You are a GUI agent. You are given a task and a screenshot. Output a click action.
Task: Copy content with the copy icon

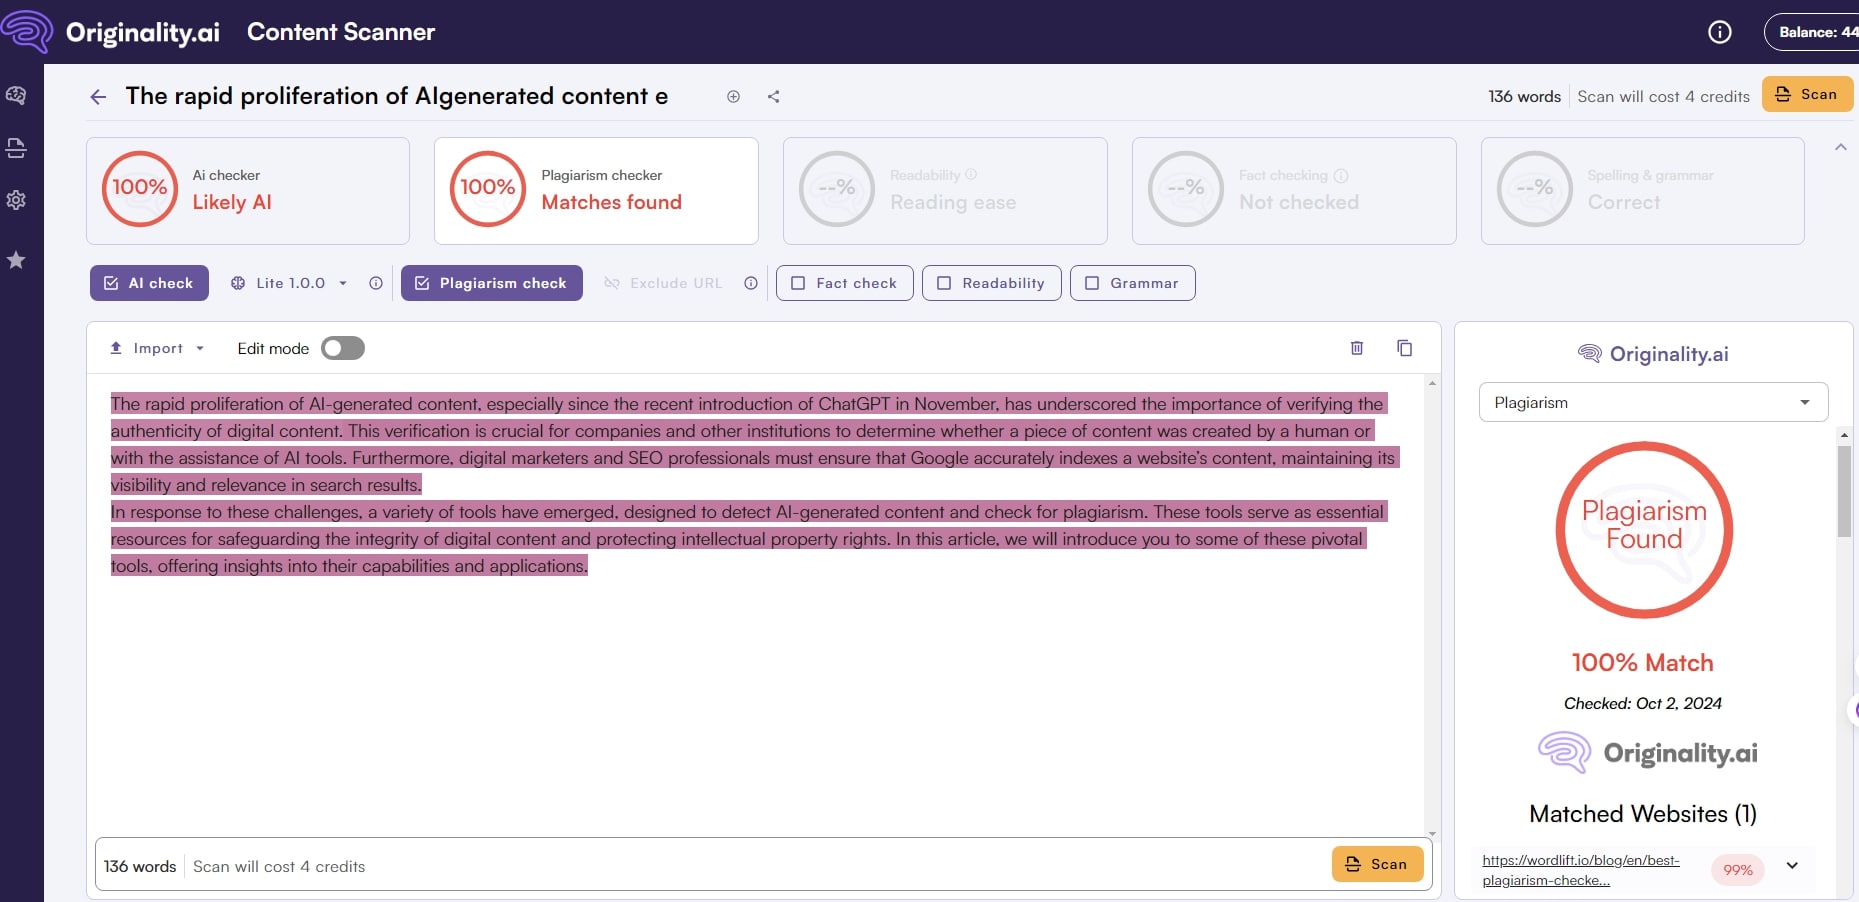(1404, 348)
